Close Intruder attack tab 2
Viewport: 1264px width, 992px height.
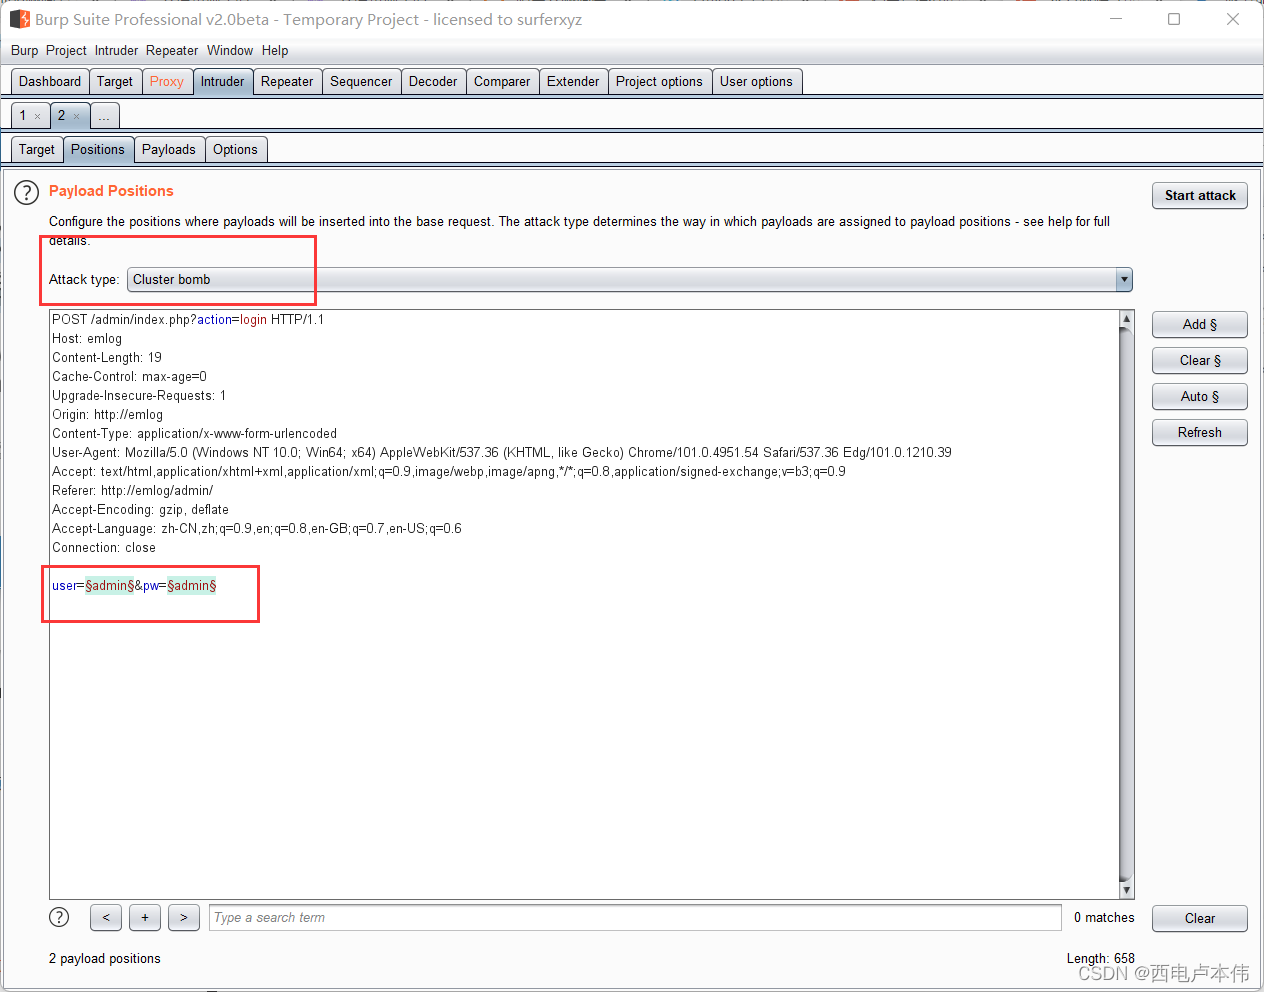pyautogui.click(x=76, y=117)
